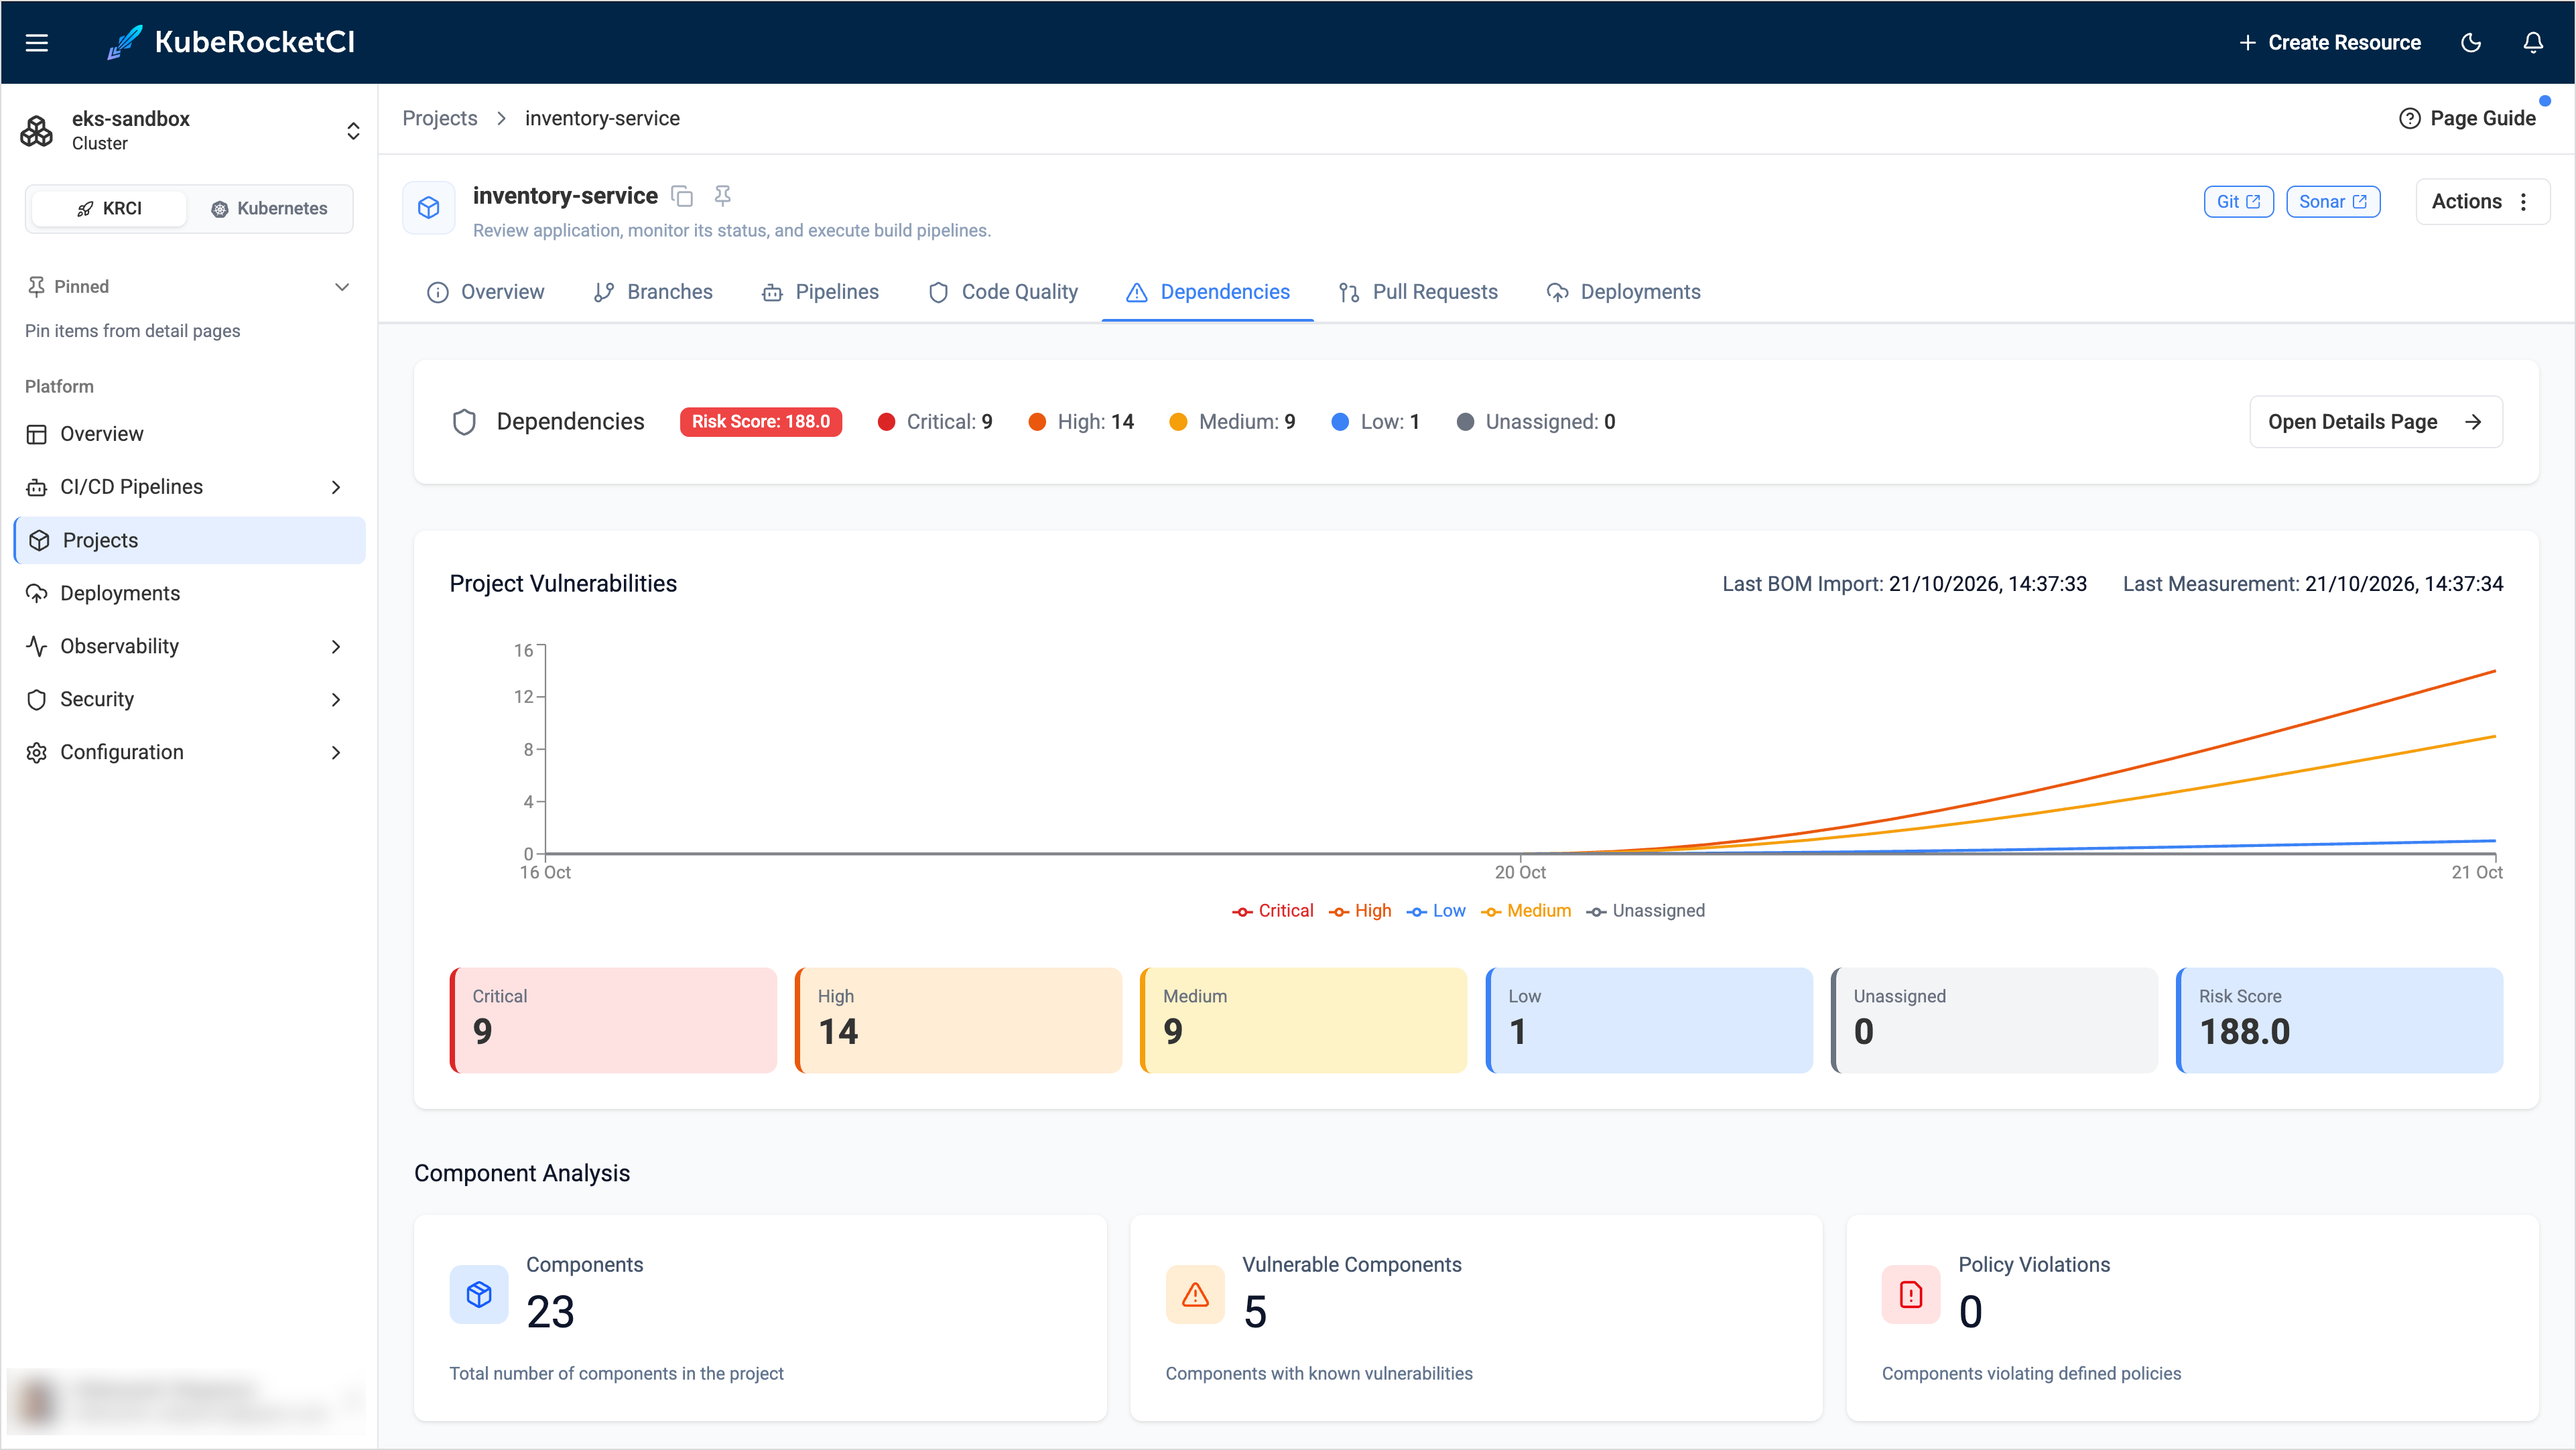
Task: Click the Actions vertical dots icon
Action: pyautogui.click(x=2524, y=201)
